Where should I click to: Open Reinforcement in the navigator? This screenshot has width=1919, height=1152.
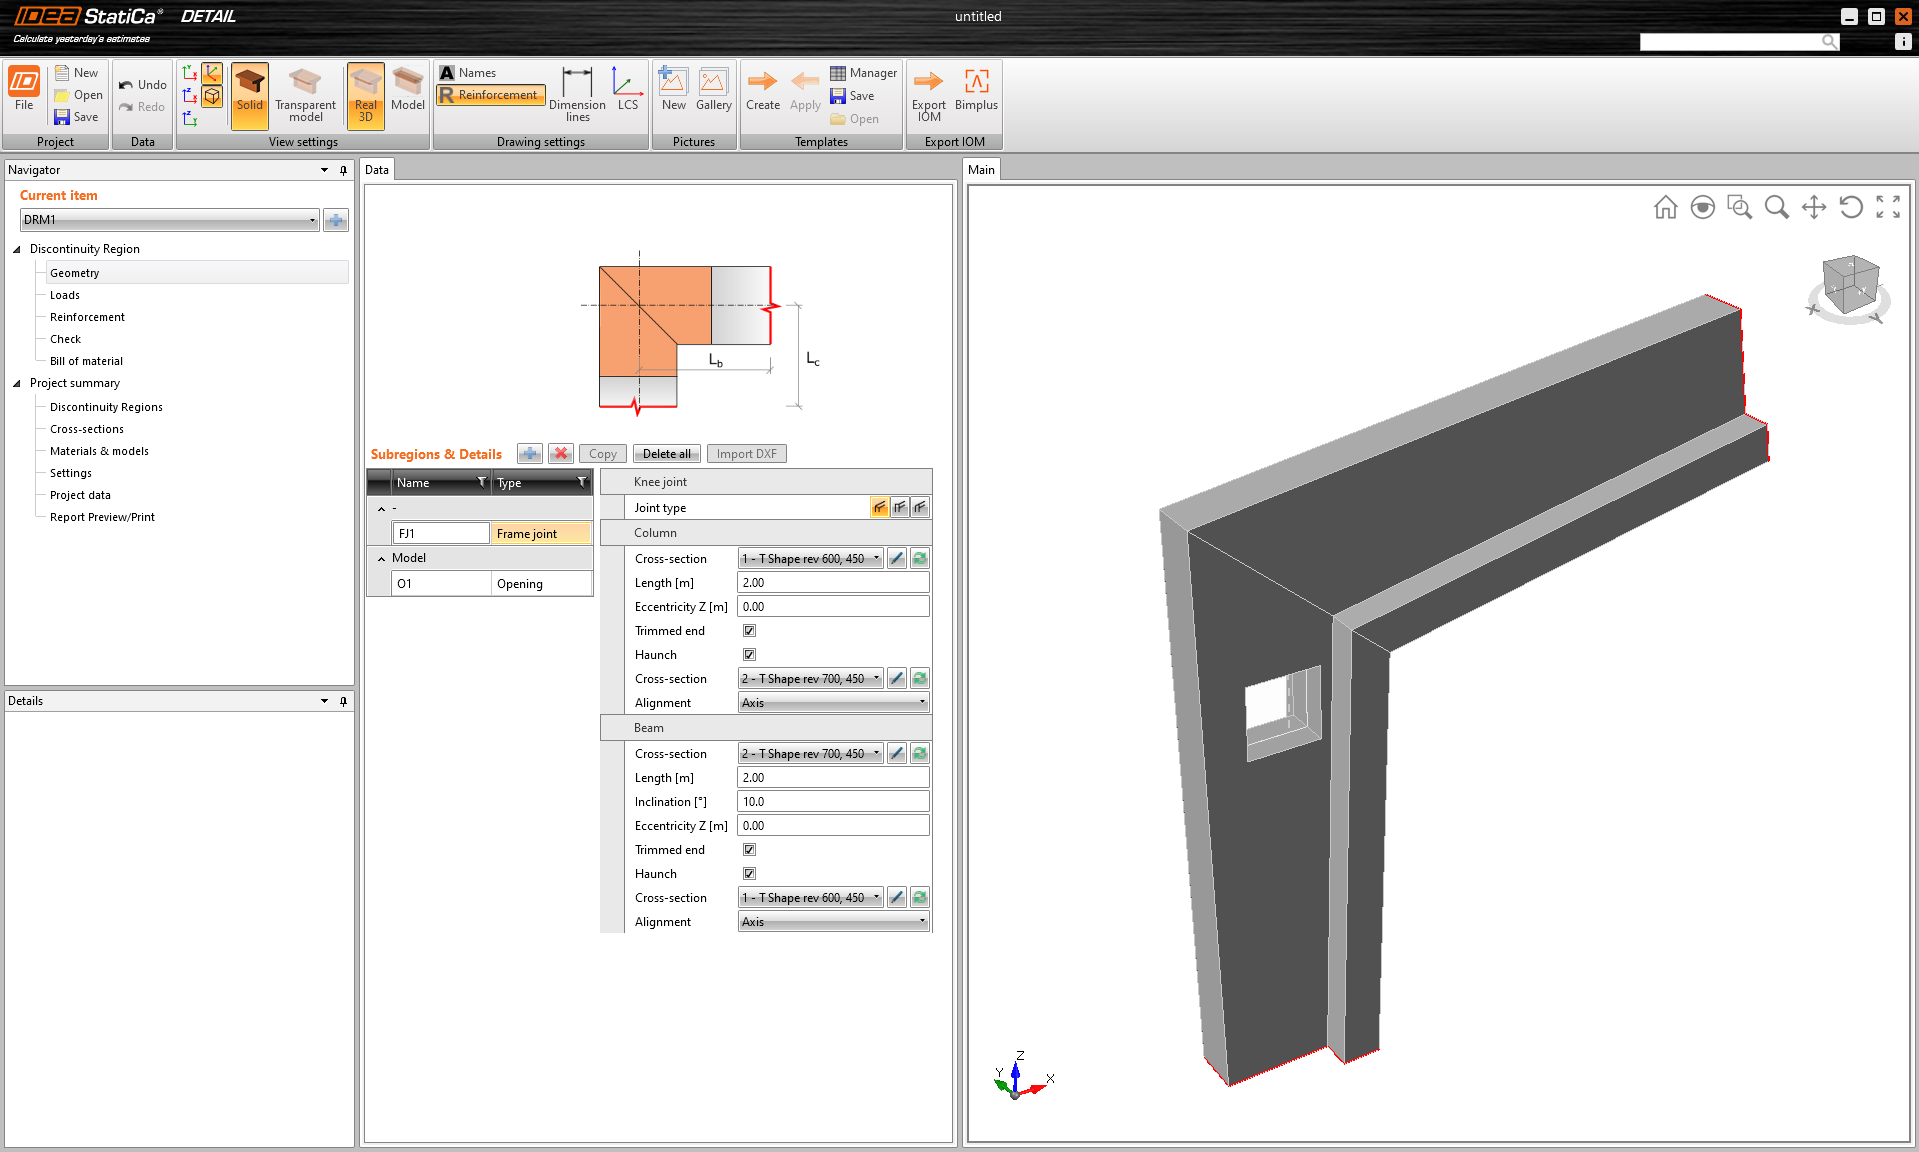[x=87, y=317]
